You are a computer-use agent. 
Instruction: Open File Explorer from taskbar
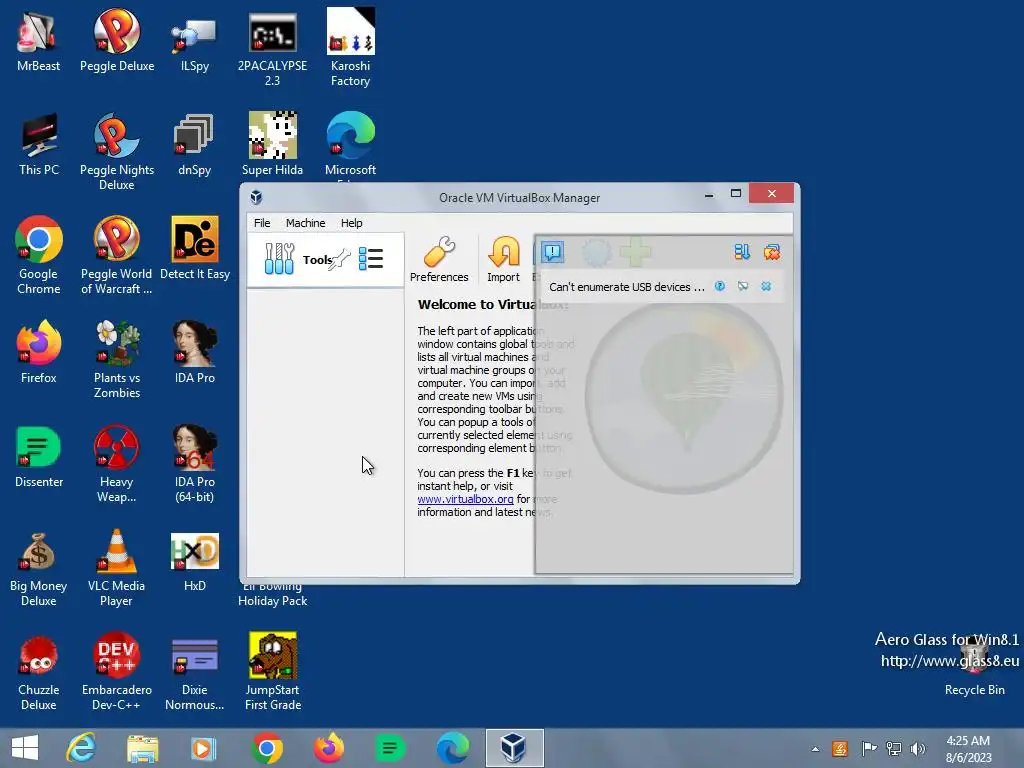point(143,748)
